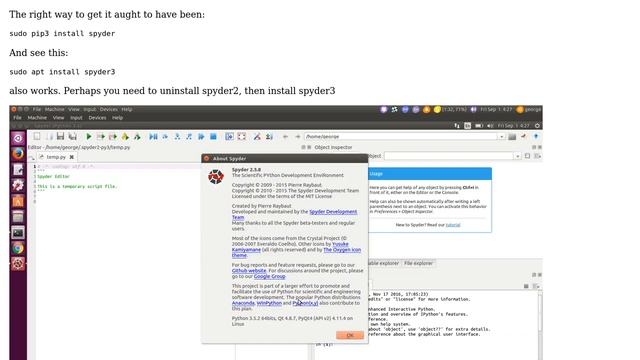Close the temp.py tab with its X
The image size is (640, 360).
coord(72,157)
